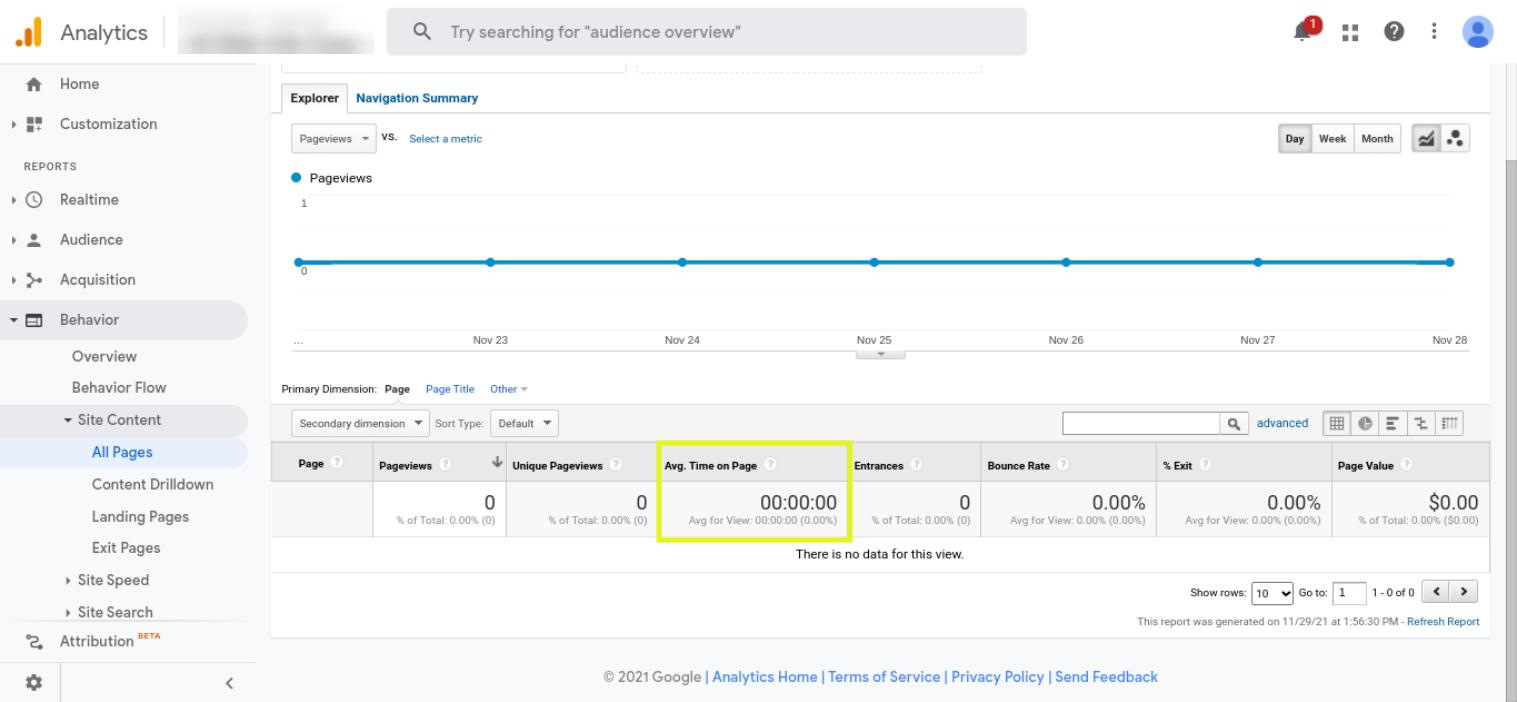The height and width of the screenshot is (702, 1517).
Task: Open the Google apps grid icon
Action: coord(1350,32)
